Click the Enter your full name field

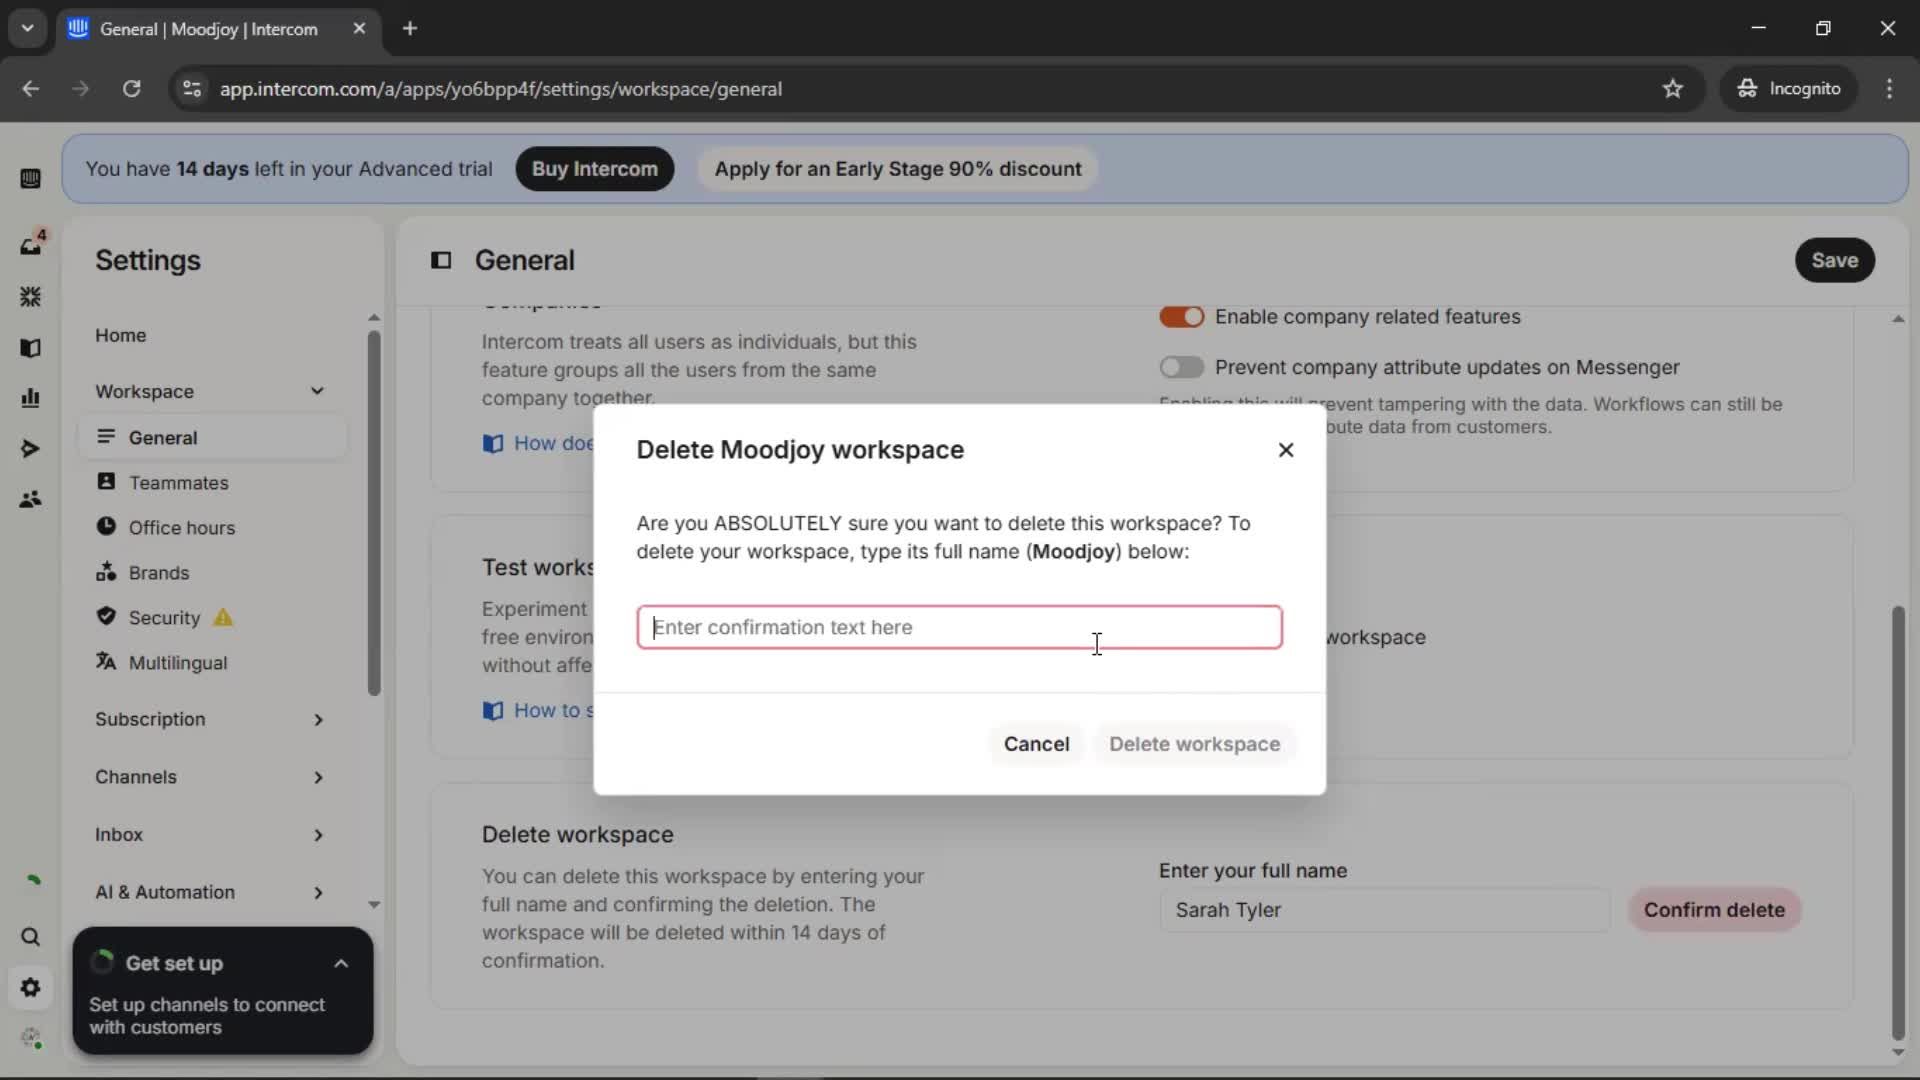1384,910
